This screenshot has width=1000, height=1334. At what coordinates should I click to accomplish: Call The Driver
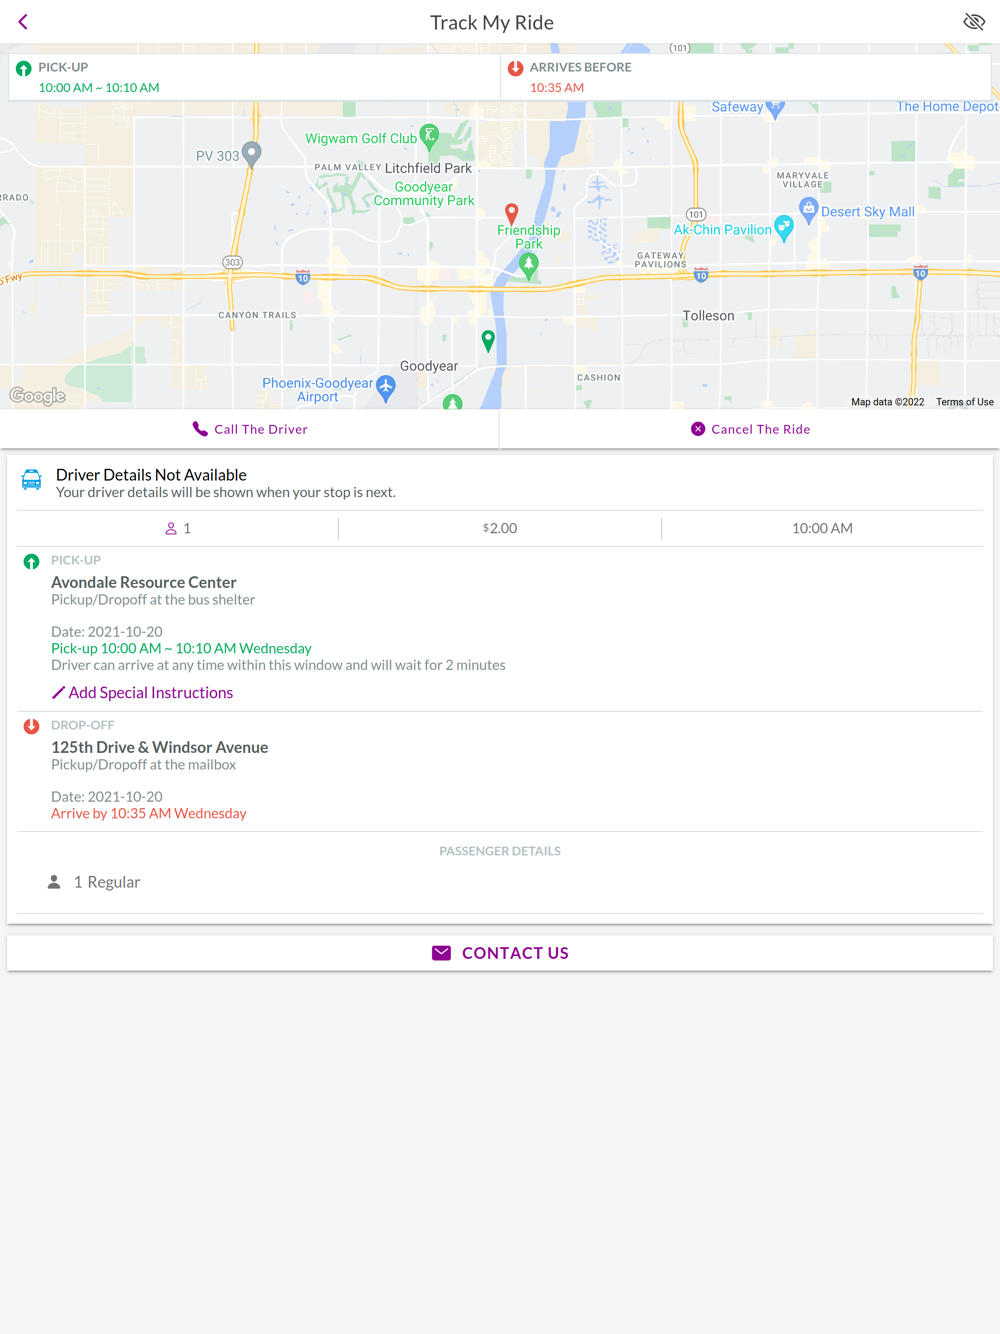(250, 429)
